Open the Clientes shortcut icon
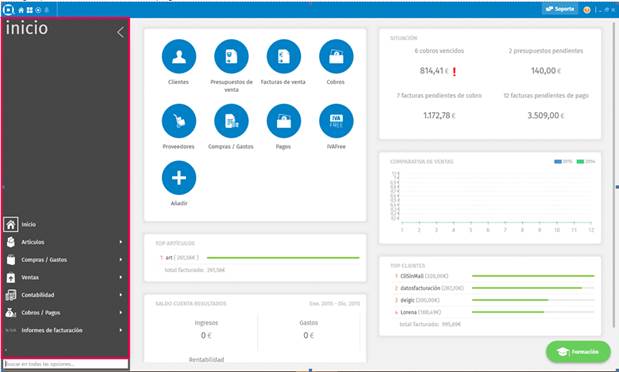This screenshot has height=372, width=619. coord(179,56)
